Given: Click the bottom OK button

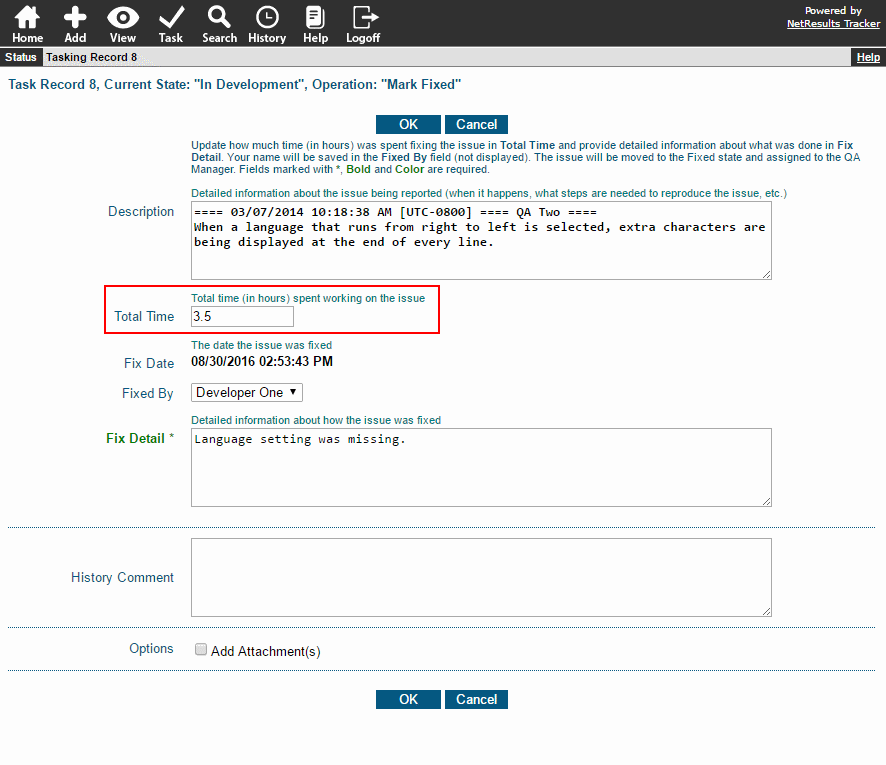Looking at the screenshot, I should [x=408, y=699].
